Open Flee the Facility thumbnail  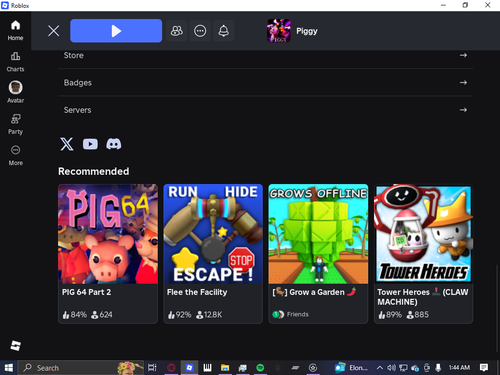[x=213, y=234]
